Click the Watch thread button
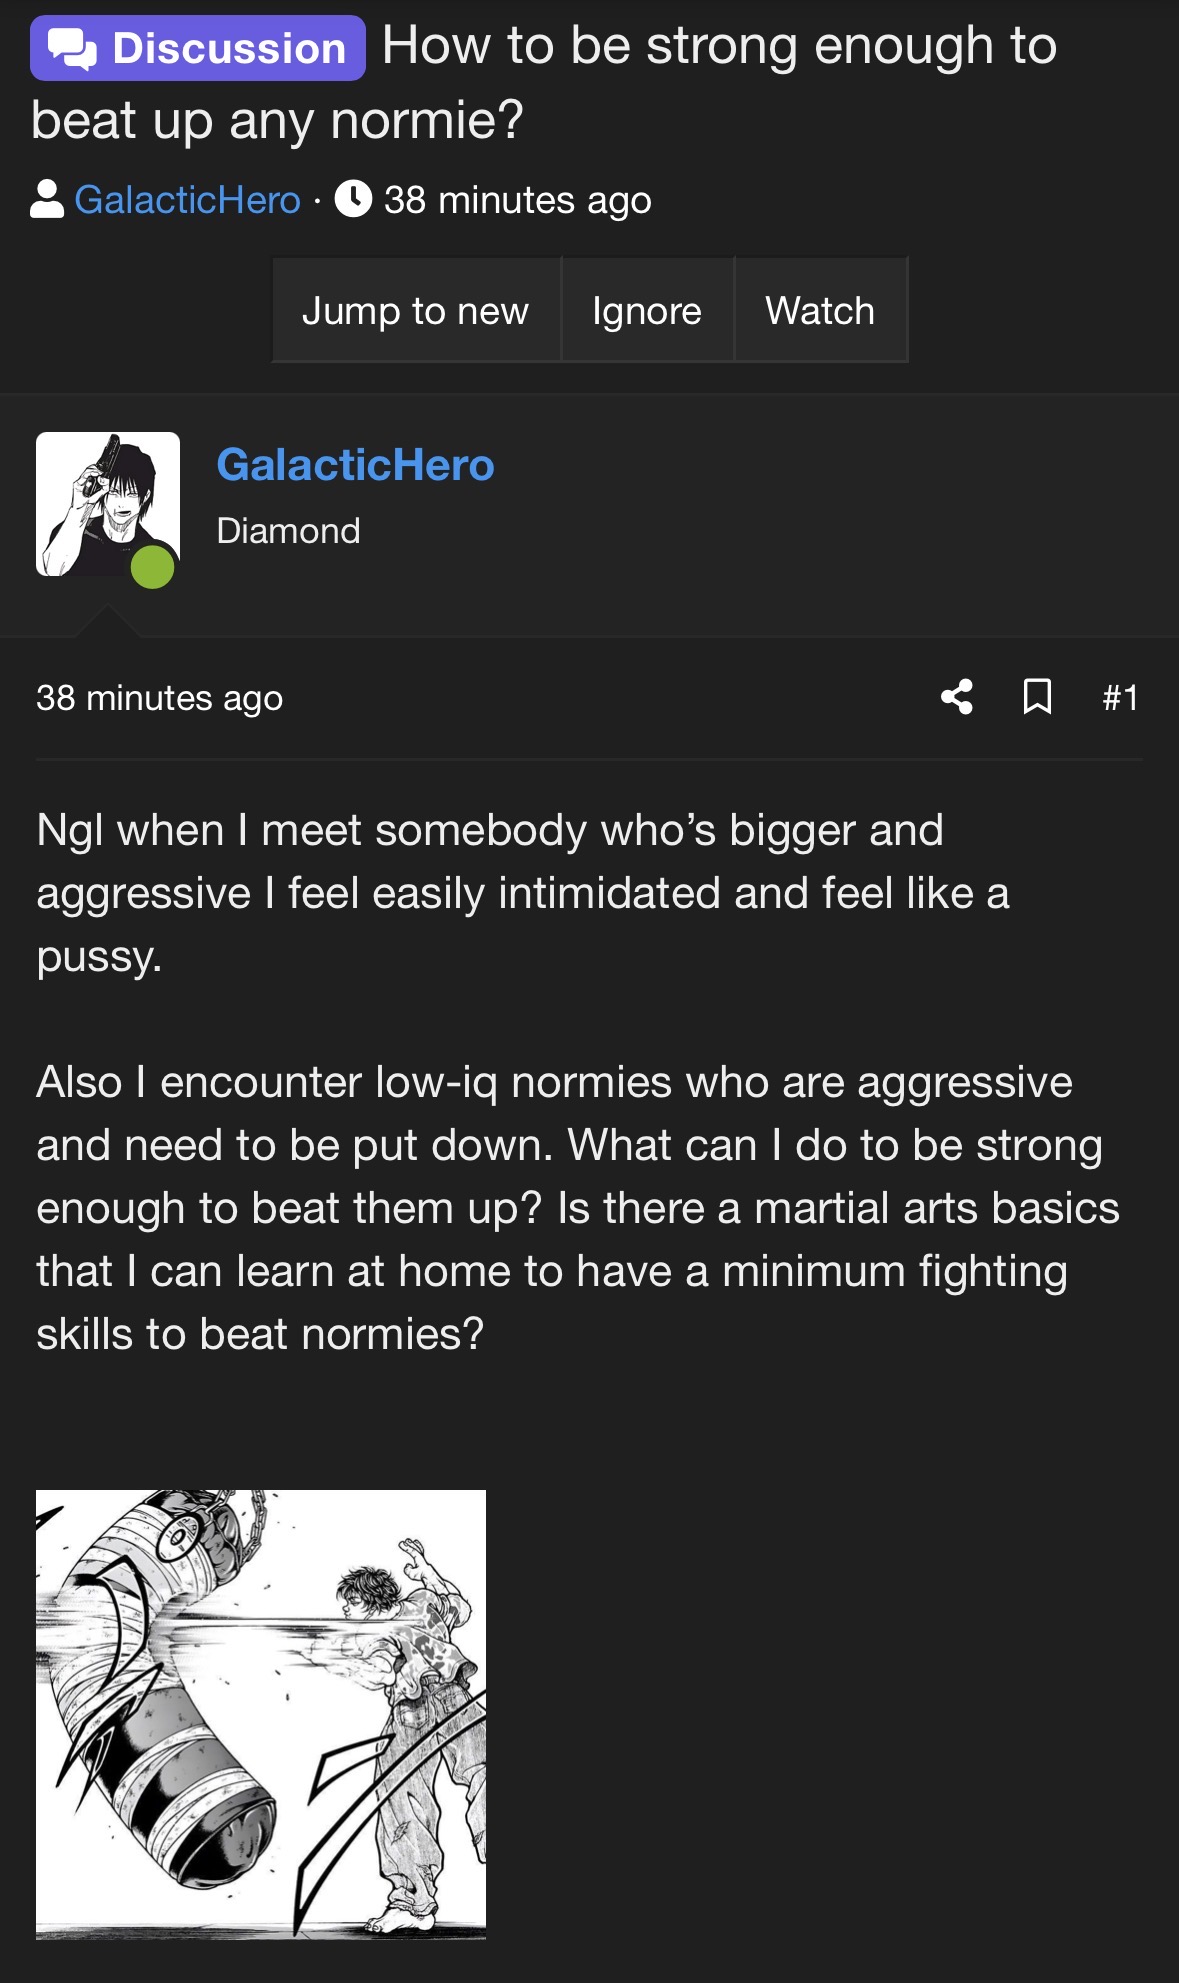The width and height of the screenshot is (1179, 1983). [821, 310]
